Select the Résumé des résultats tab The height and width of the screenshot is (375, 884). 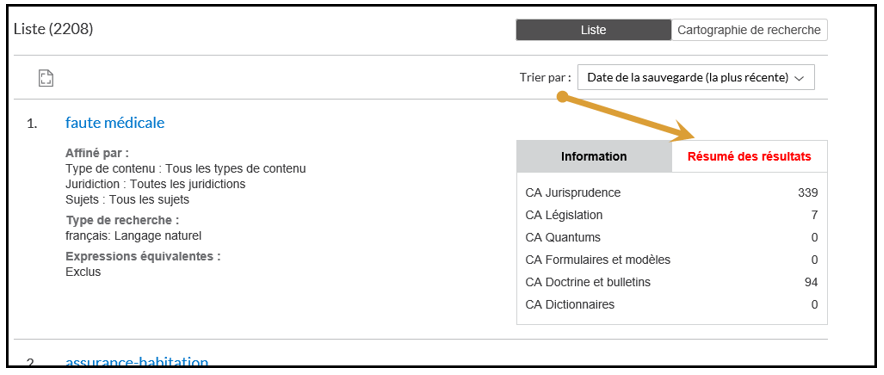(749, 156)
